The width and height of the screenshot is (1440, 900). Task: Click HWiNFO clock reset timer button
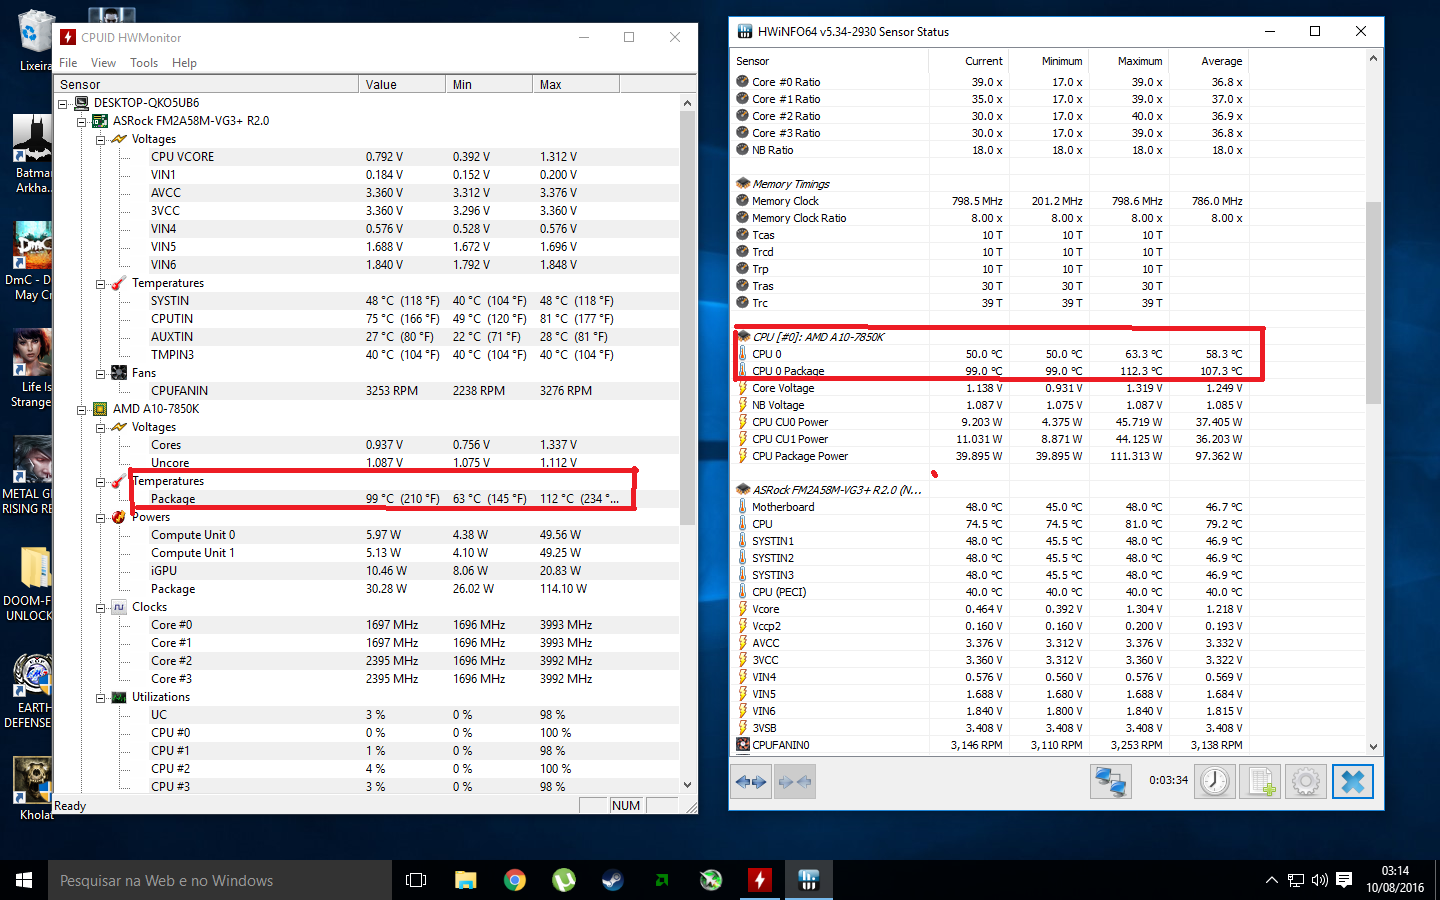point(1215,781)
